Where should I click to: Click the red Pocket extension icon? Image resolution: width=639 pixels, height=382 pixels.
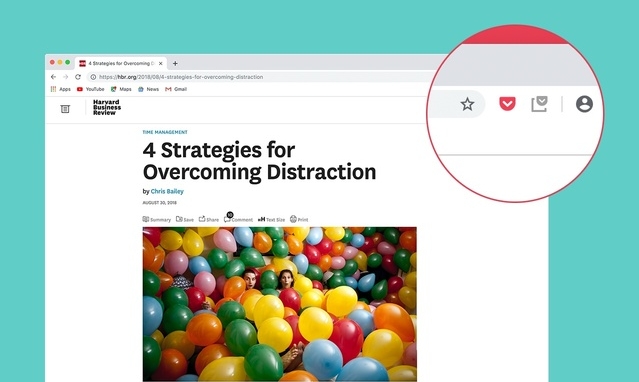507,104
